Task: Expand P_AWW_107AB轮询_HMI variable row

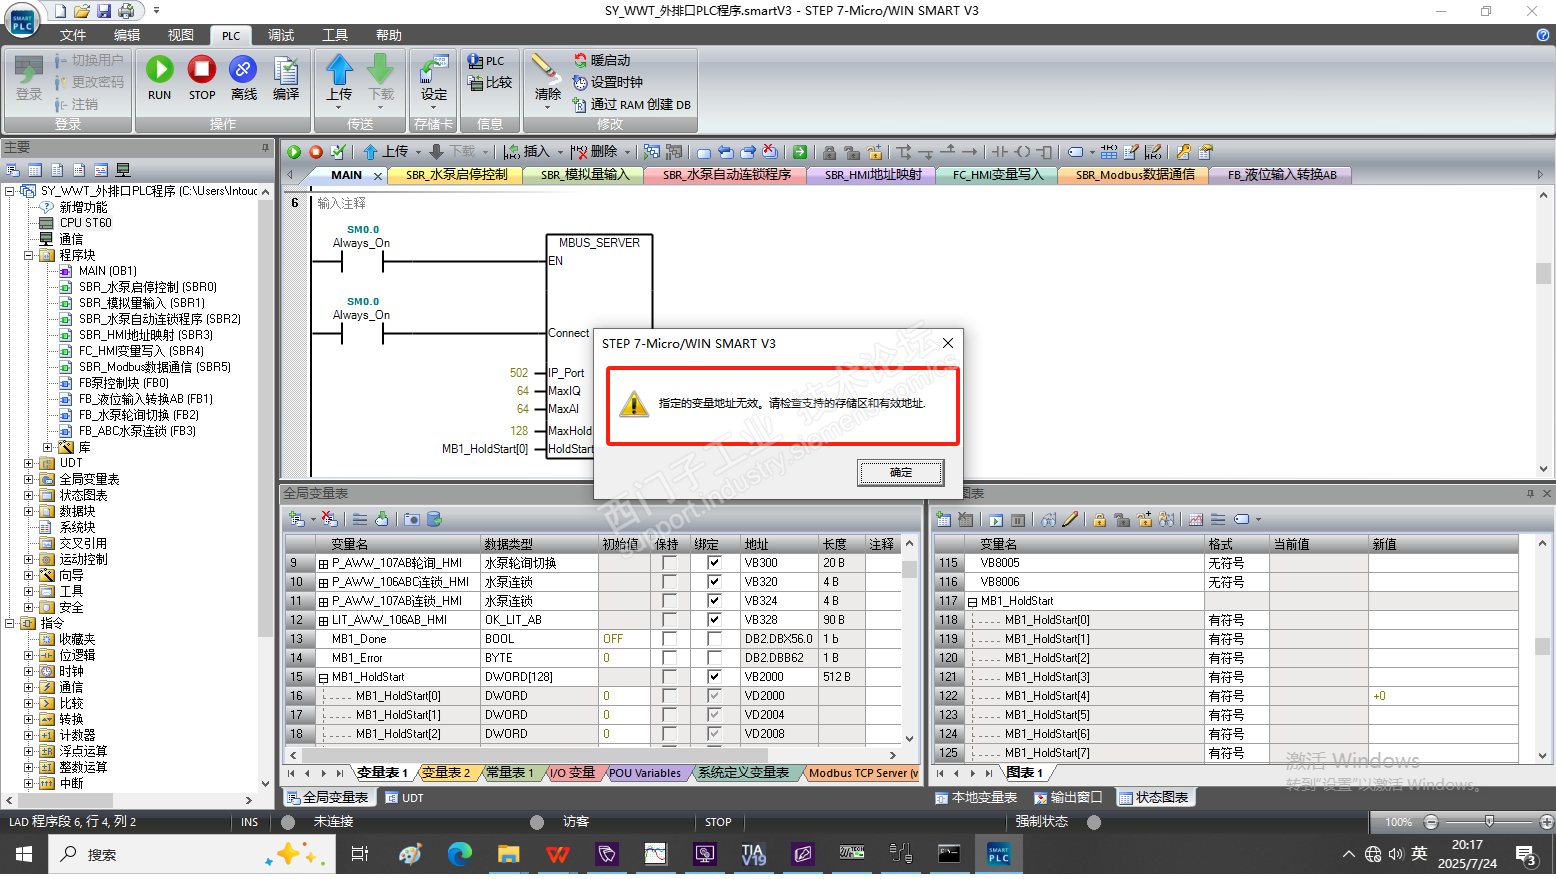Action: click(x=324, y=564)
